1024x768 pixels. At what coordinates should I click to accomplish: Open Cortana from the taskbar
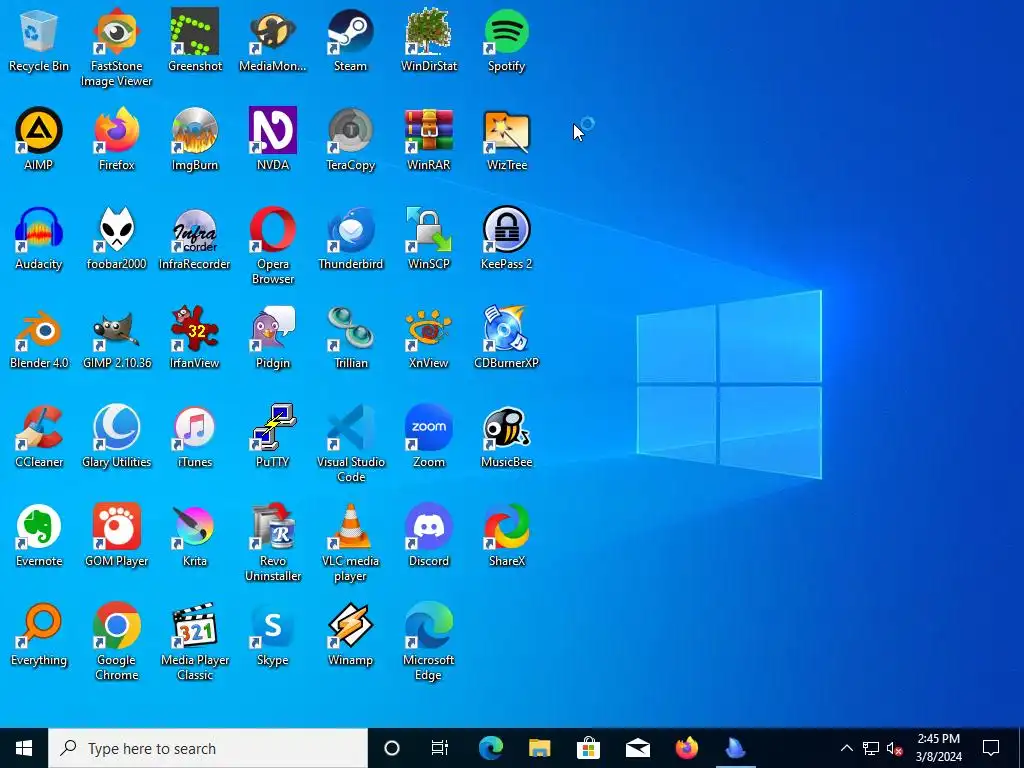coord(392,748)
